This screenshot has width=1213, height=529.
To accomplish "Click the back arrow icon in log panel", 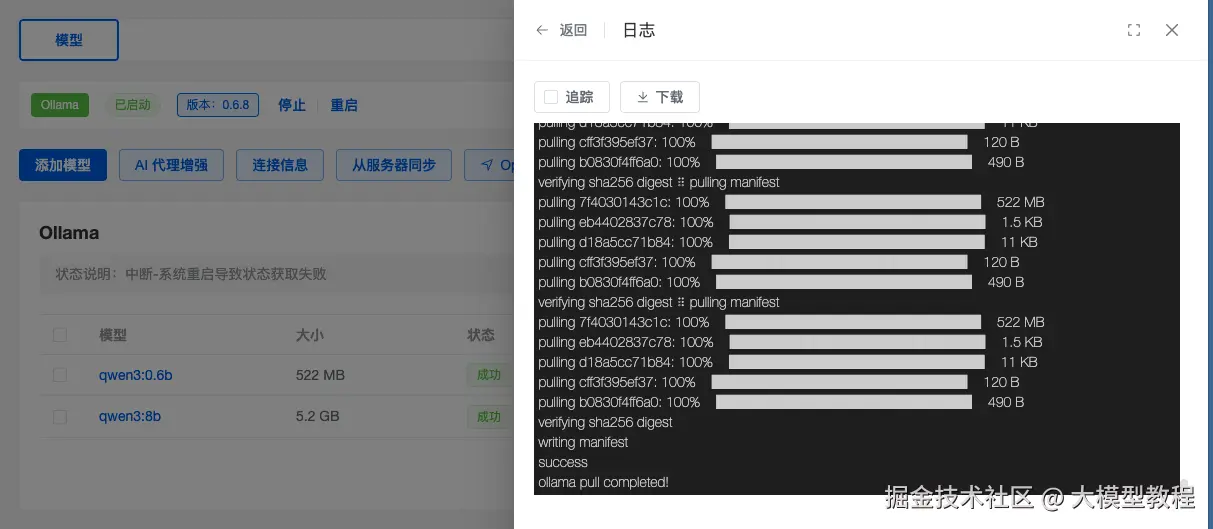I will [542, 30].
